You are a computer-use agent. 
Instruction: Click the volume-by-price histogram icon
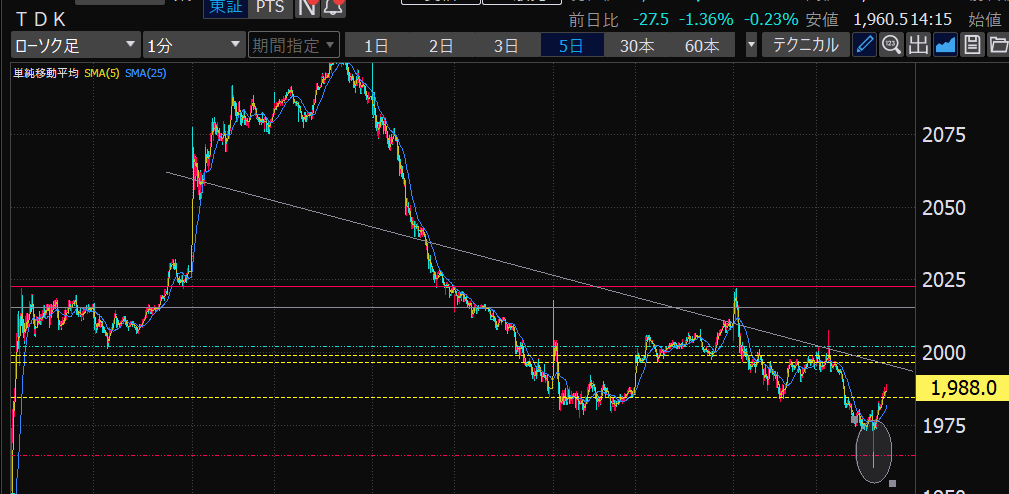point(919,45)
